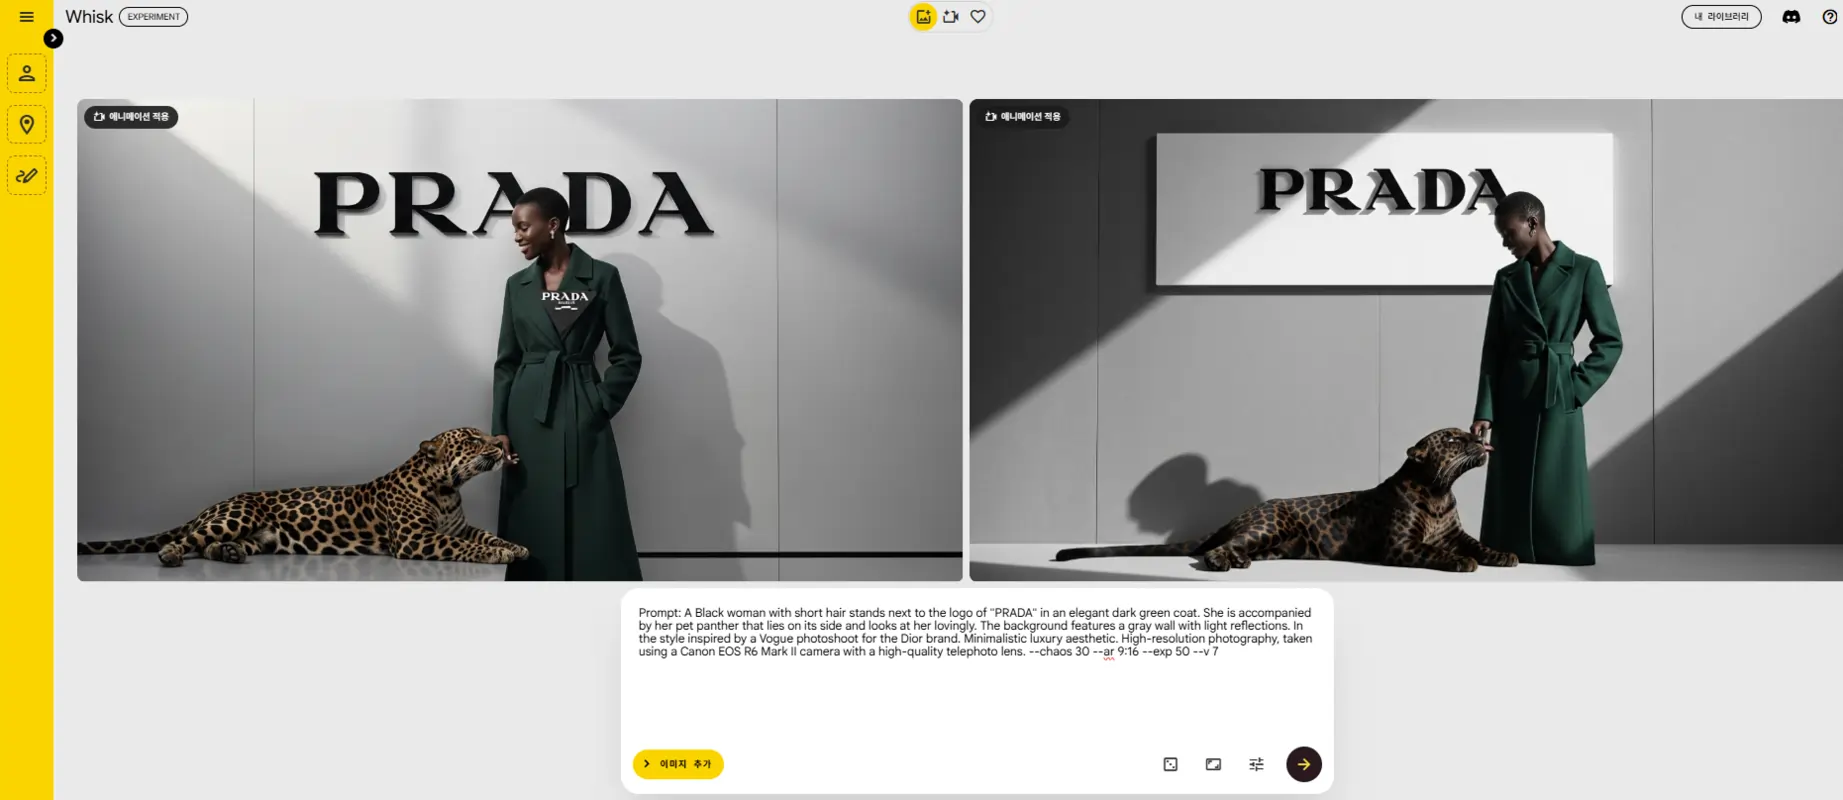
Task: Click the Whisk logo text
Action: coord(89,17)
